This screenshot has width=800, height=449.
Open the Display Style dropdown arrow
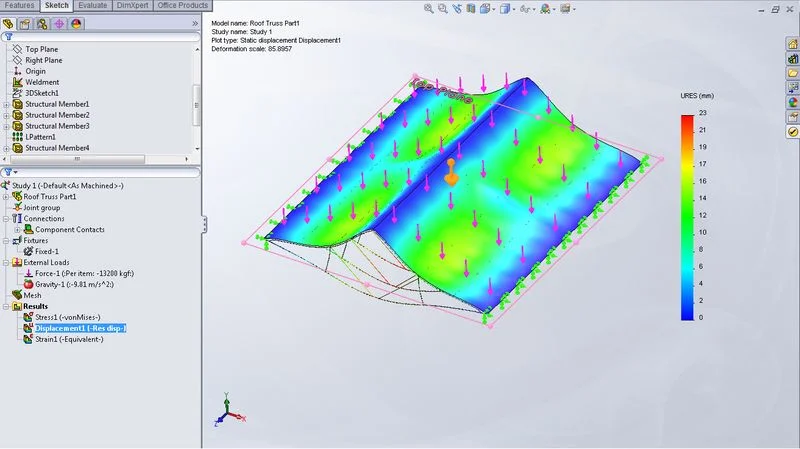512,9
